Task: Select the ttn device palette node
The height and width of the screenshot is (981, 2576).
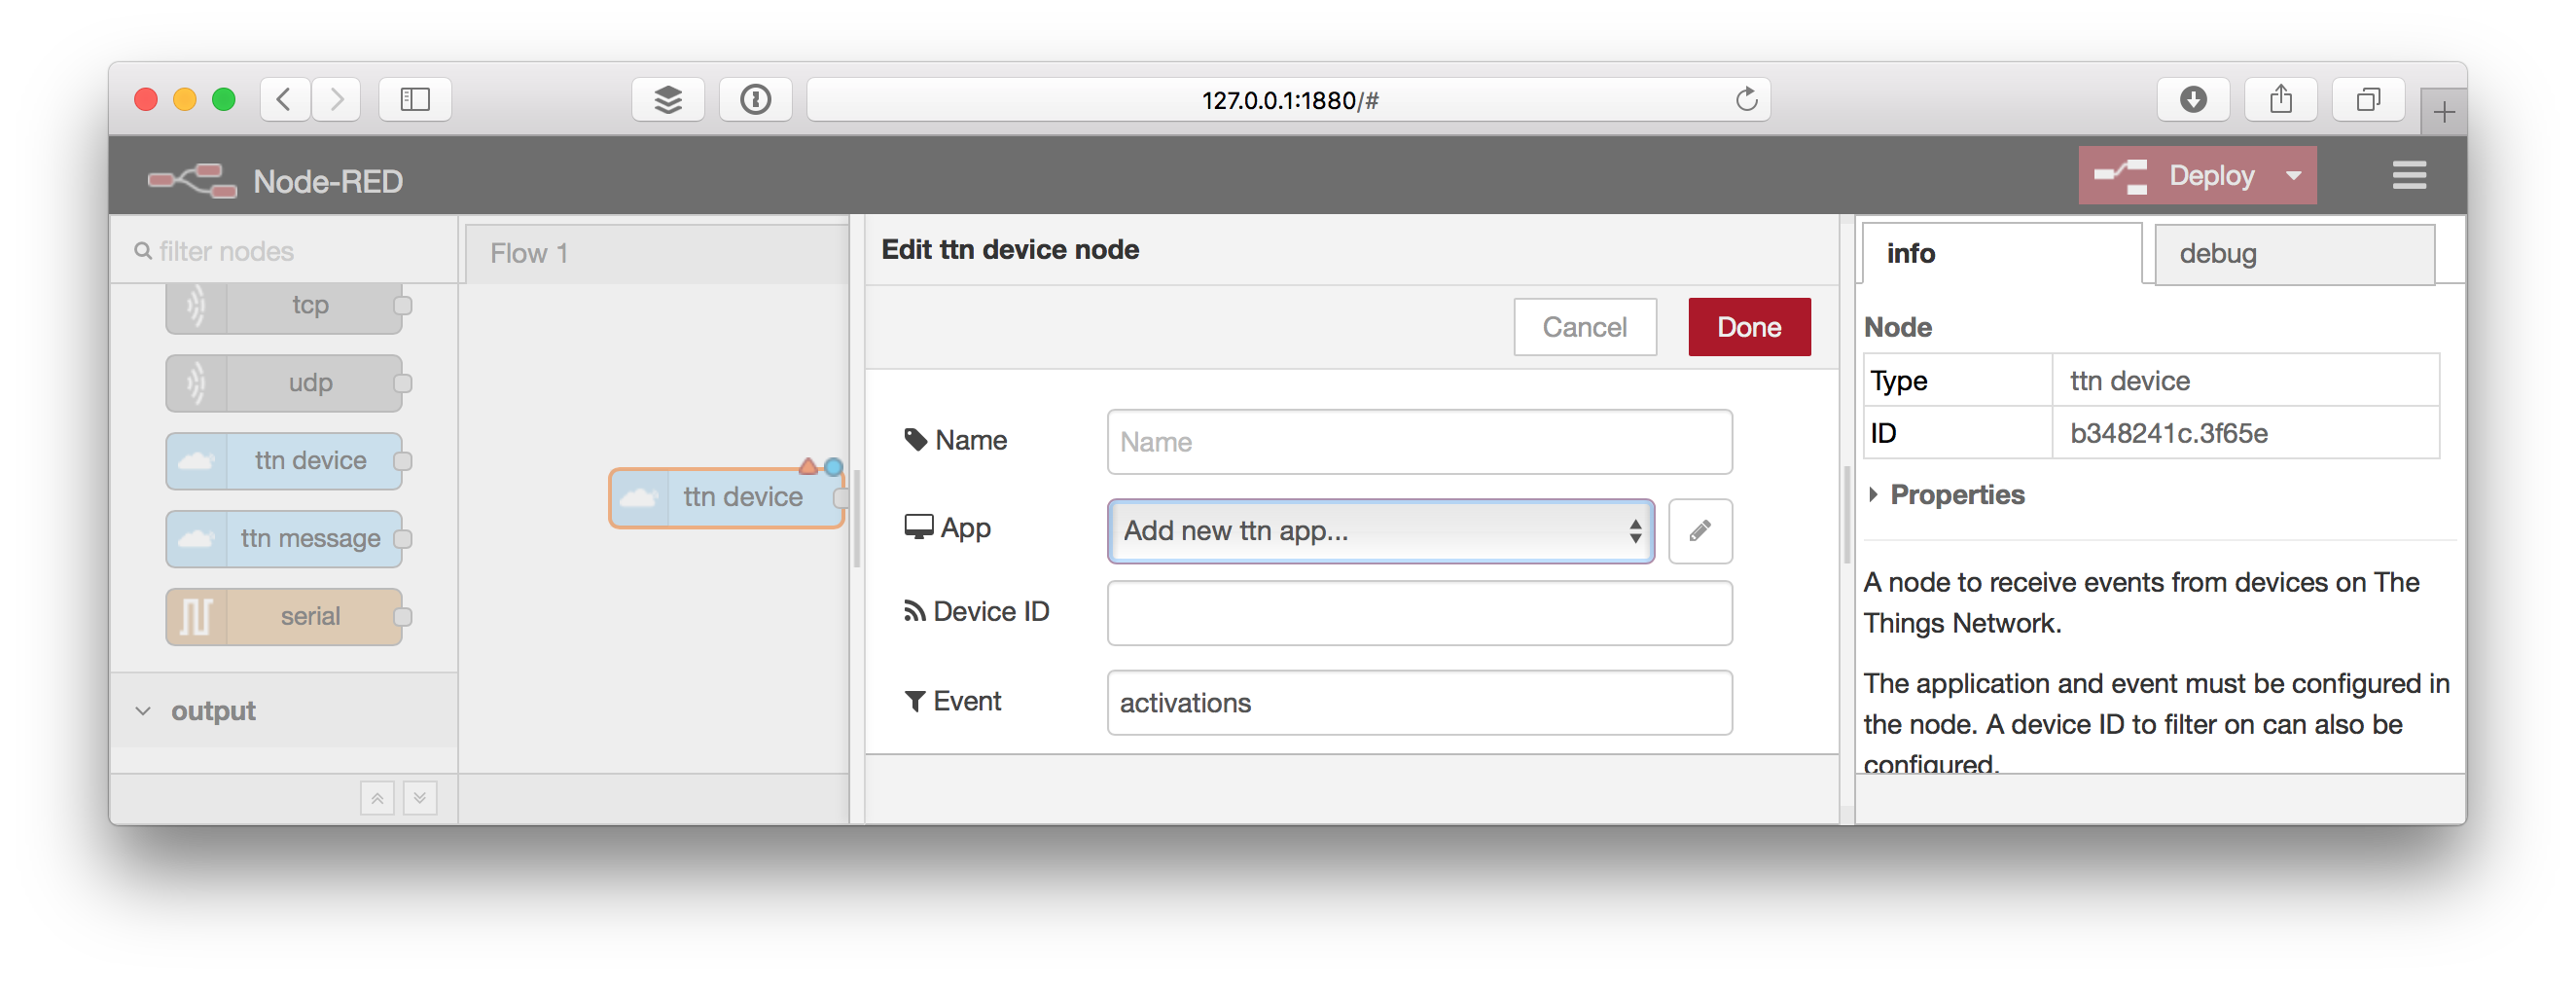Action: click(284, 461)
